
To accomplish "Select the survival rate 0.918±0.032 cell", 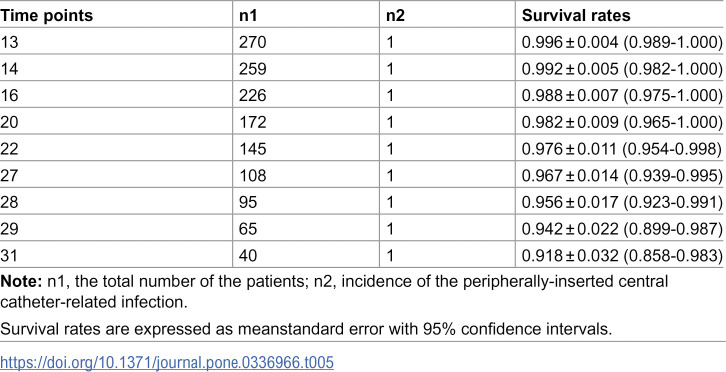I will 622,254.
